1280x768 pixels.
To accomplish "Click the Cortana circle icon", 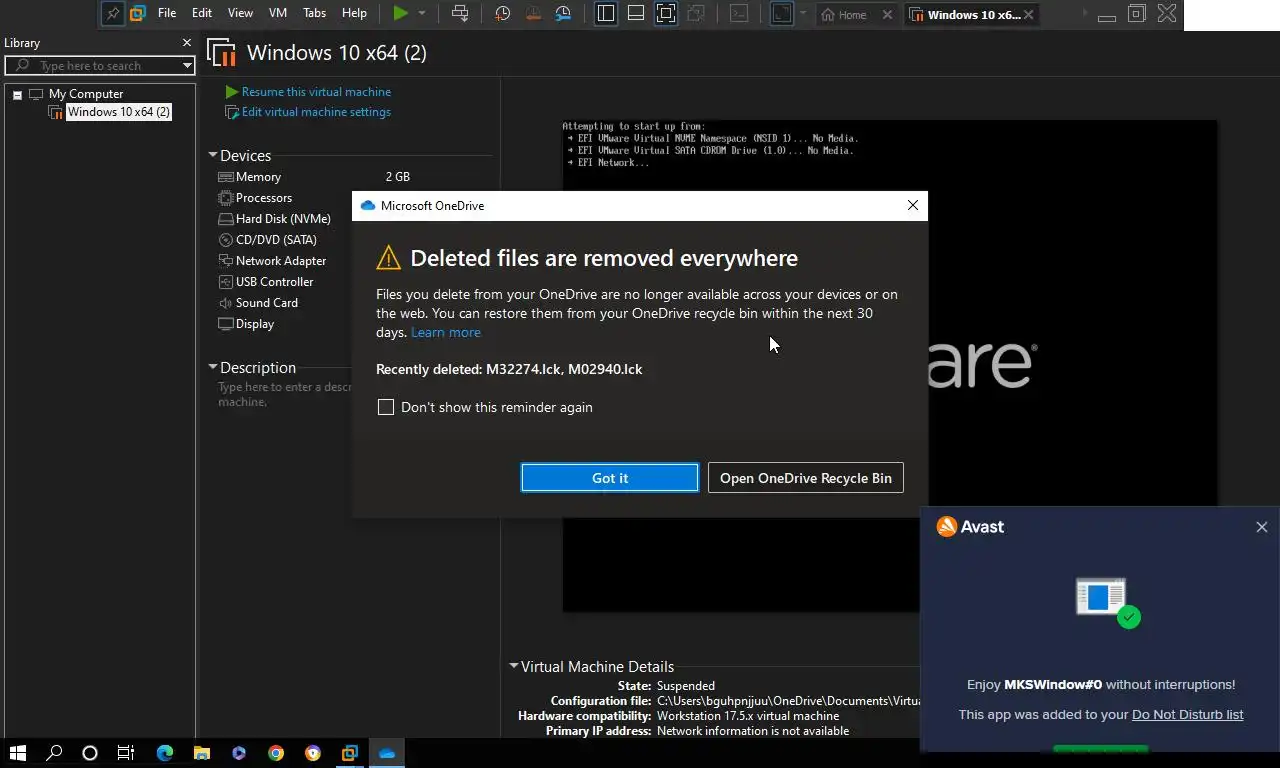I will pyautogui.click(x=90, y=753).
